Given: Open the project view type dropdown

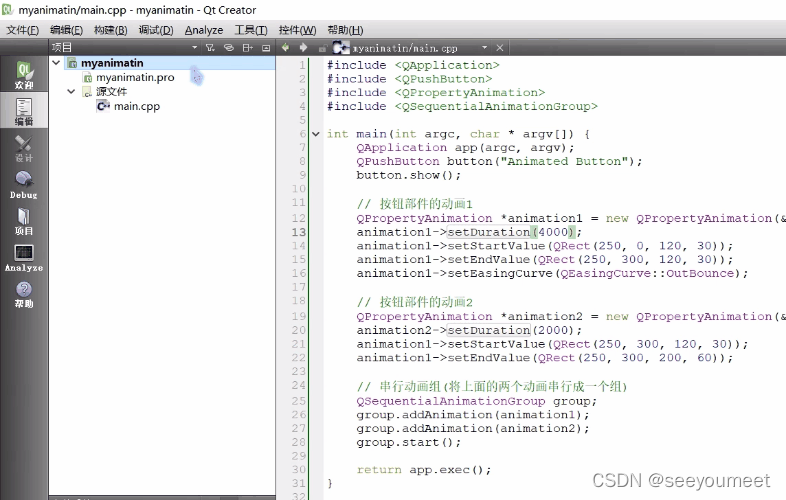Looking at the screenshot, I should (194, 48).
